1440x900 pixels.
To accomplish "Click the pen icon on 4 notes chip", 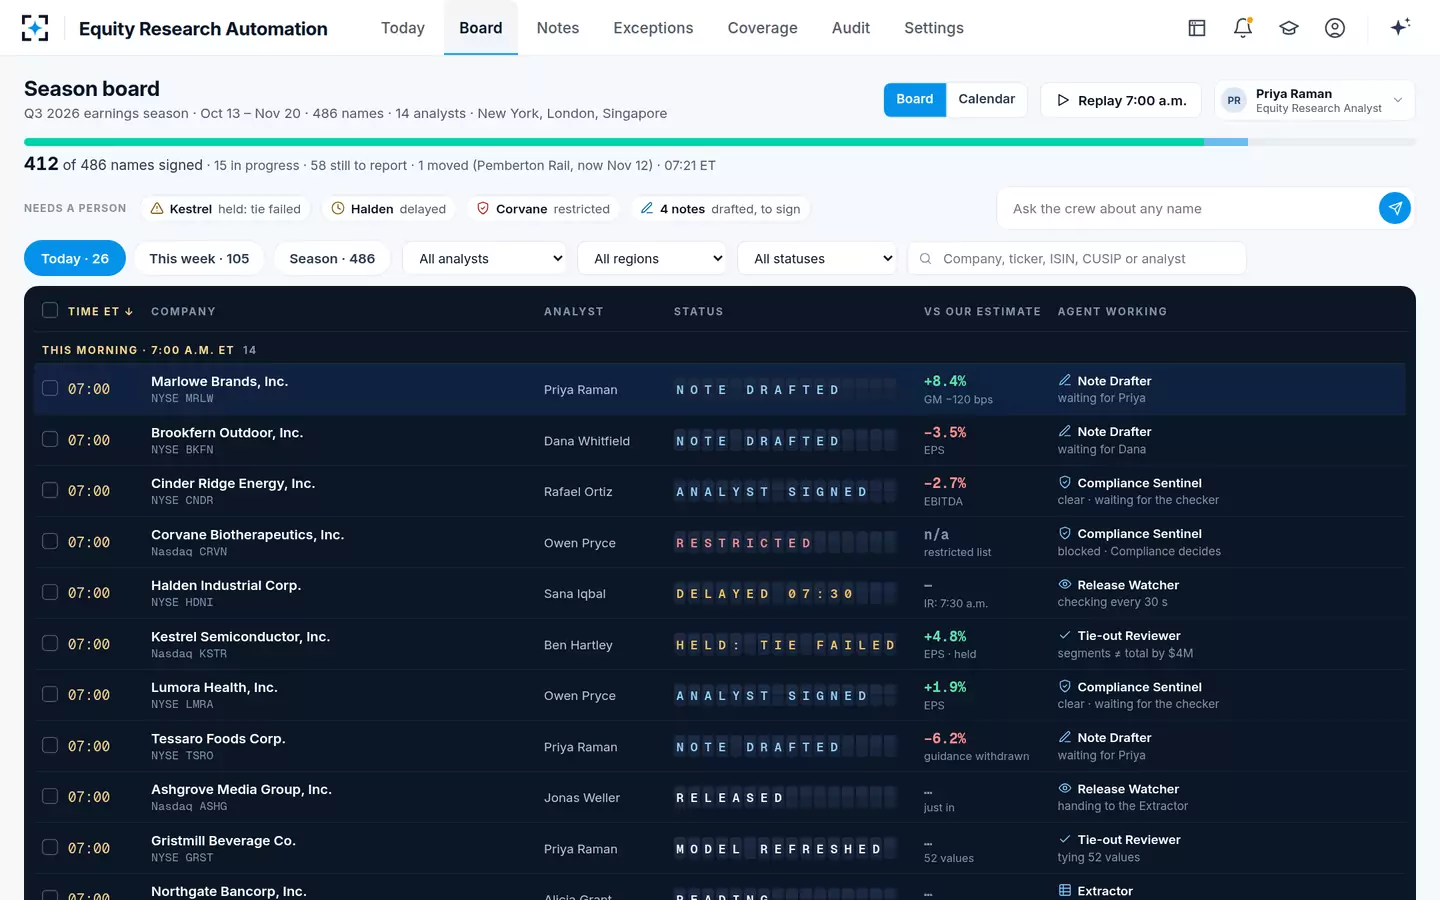I will click(x=647, y=209).
